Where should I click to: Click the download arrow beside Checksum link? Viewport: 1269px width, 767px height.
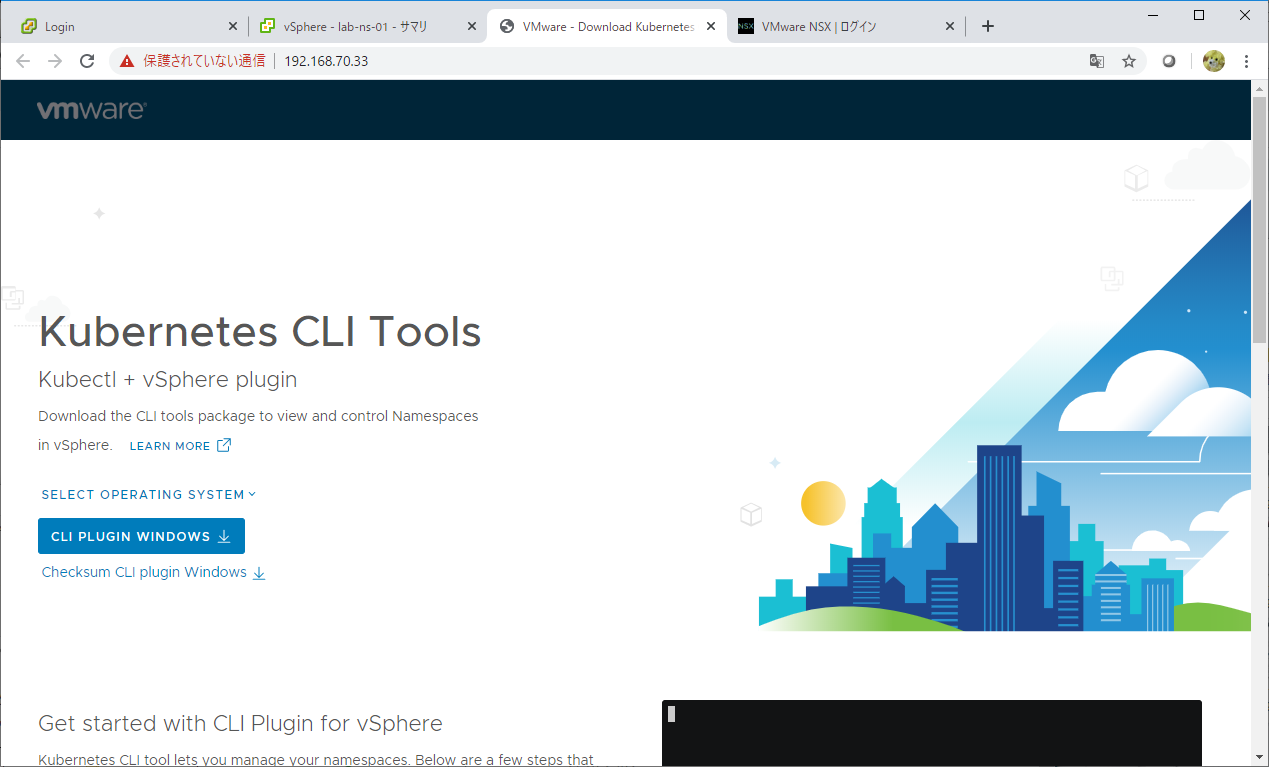[x=259, y=573]
